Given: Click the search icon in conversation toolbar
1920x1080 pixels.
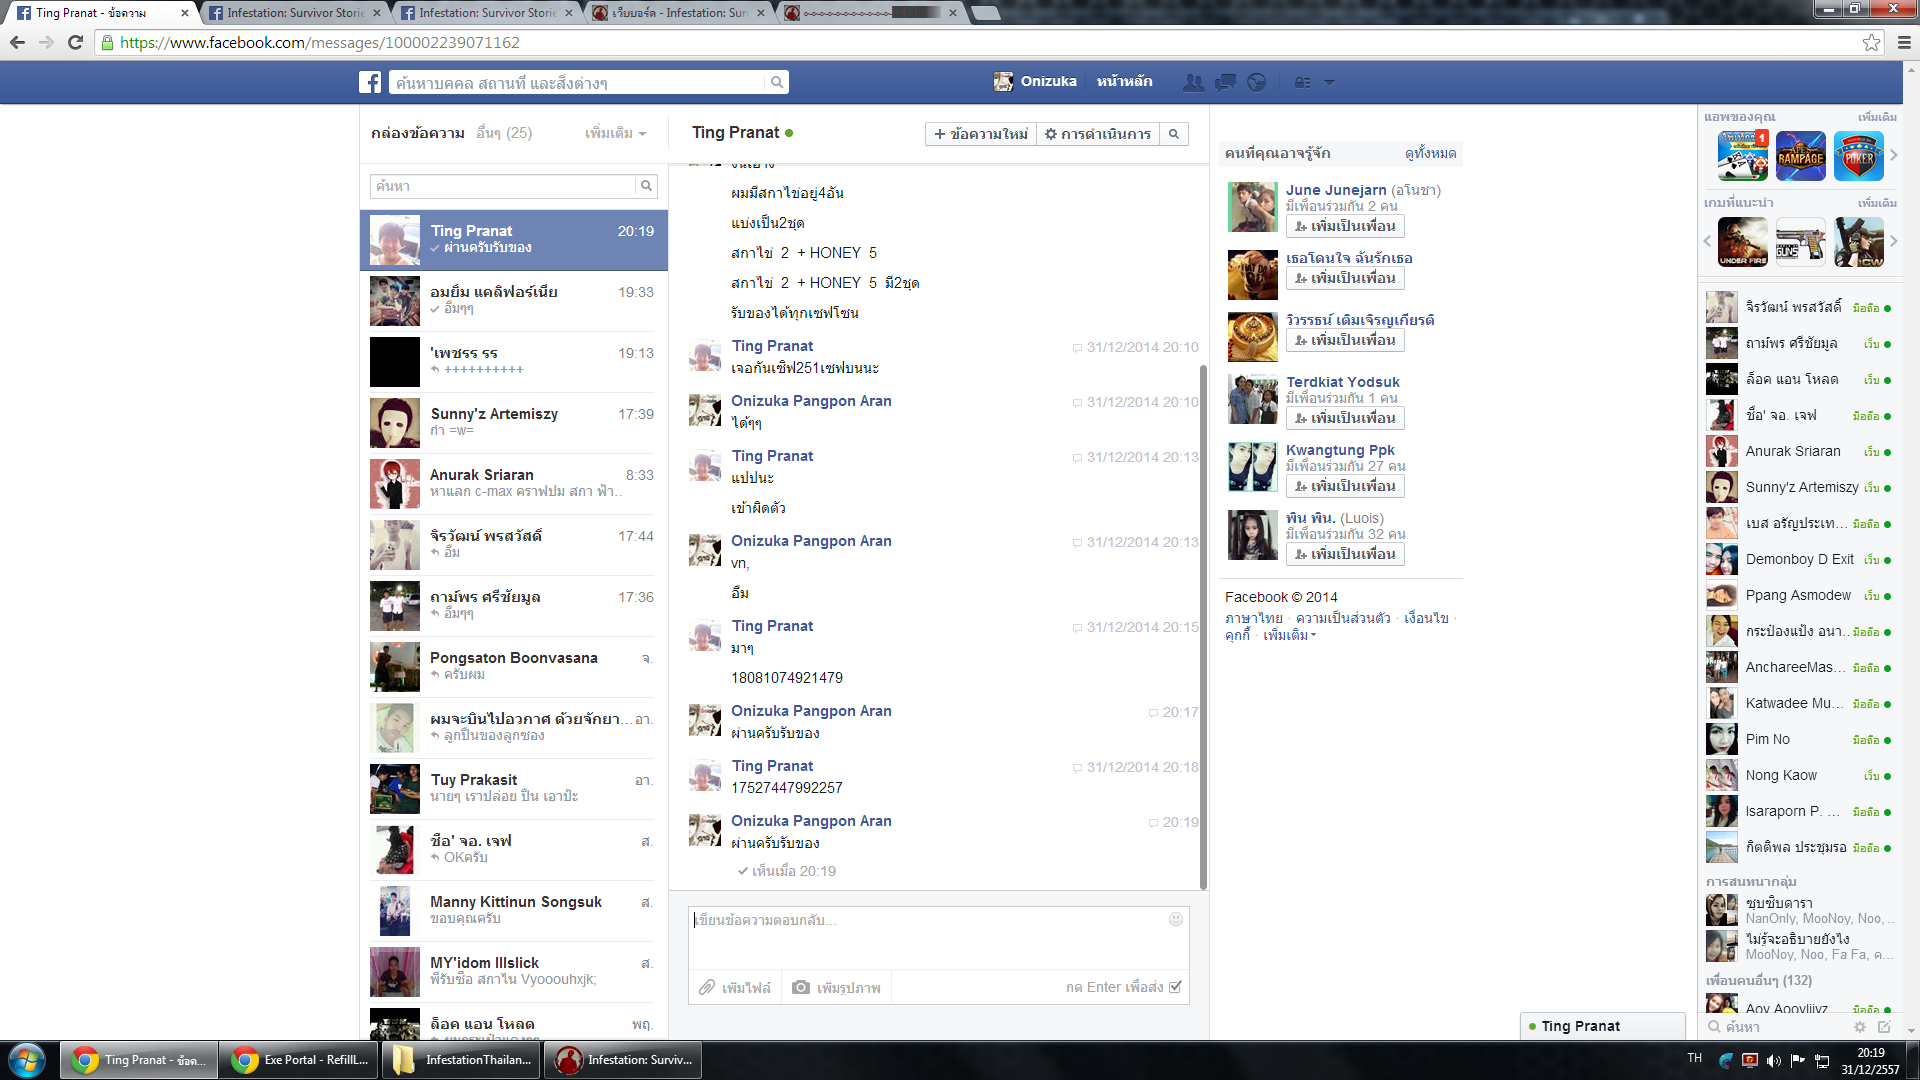Looking at the screenshot, I should tap(1174, 134).
